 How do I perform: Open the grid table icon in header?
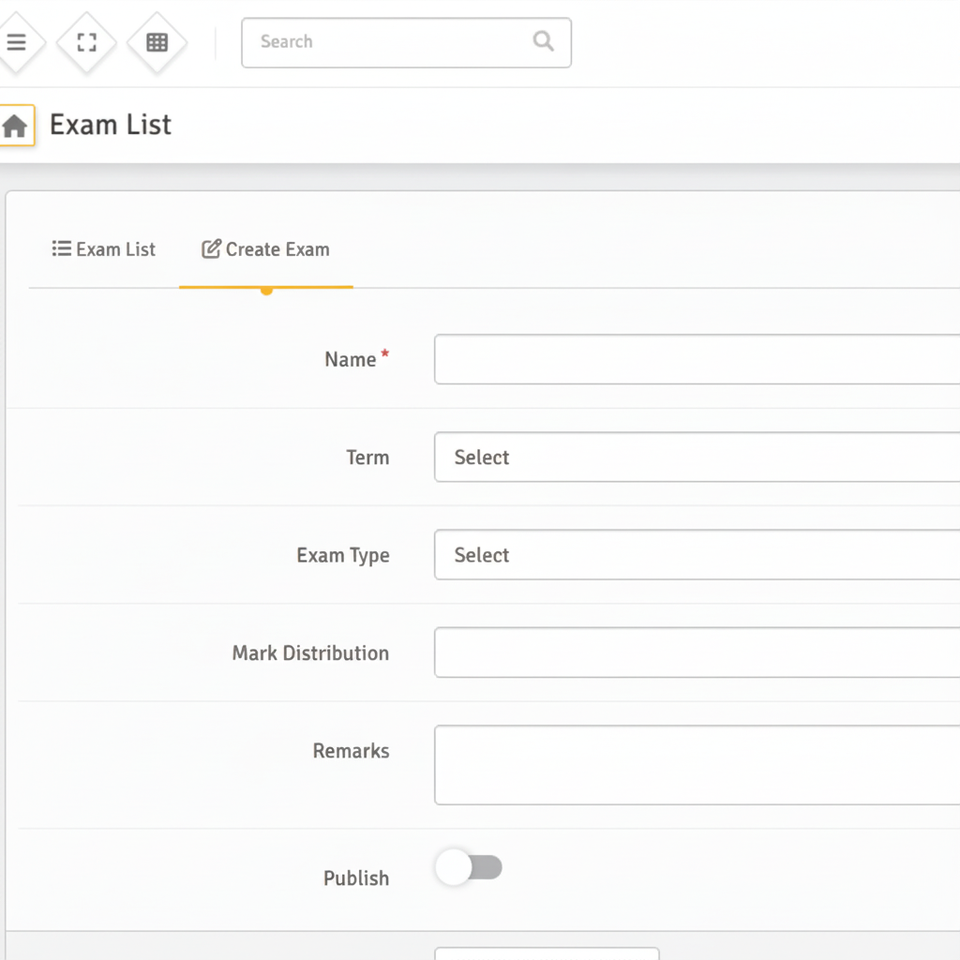(157, 42)
